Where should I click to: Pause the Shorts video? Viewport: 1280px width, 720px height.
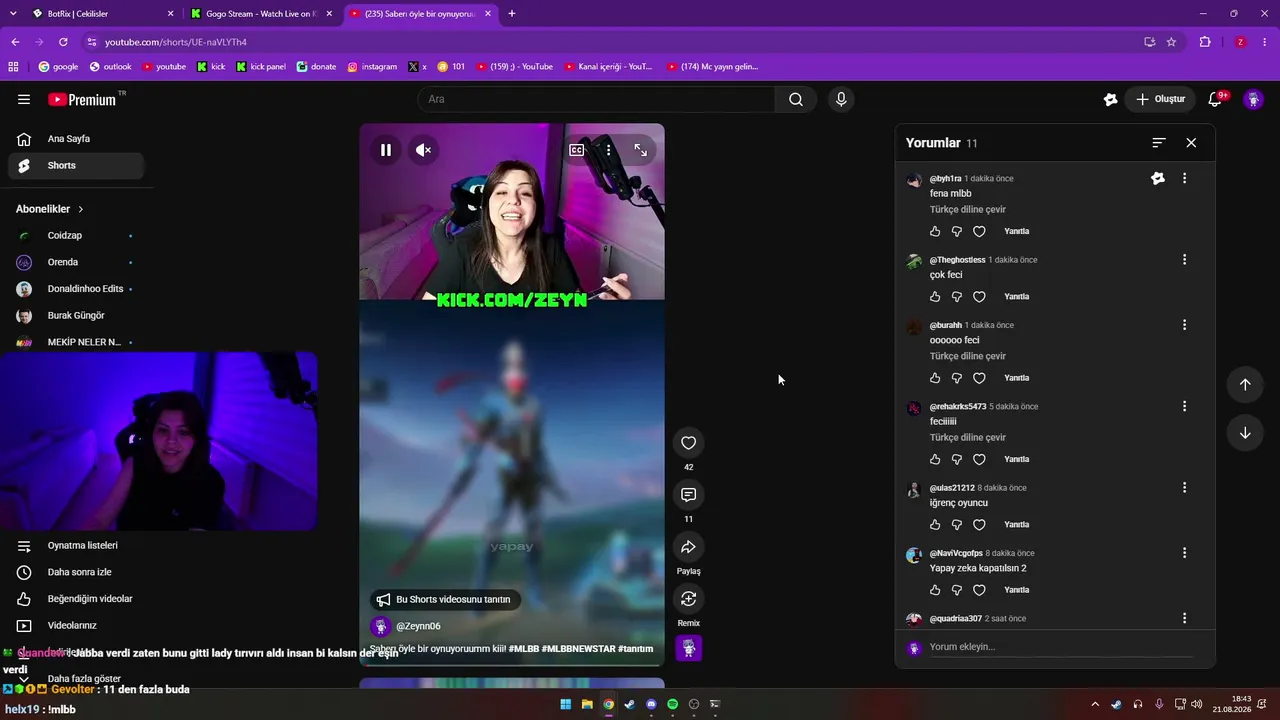click(x=386, y=150)
